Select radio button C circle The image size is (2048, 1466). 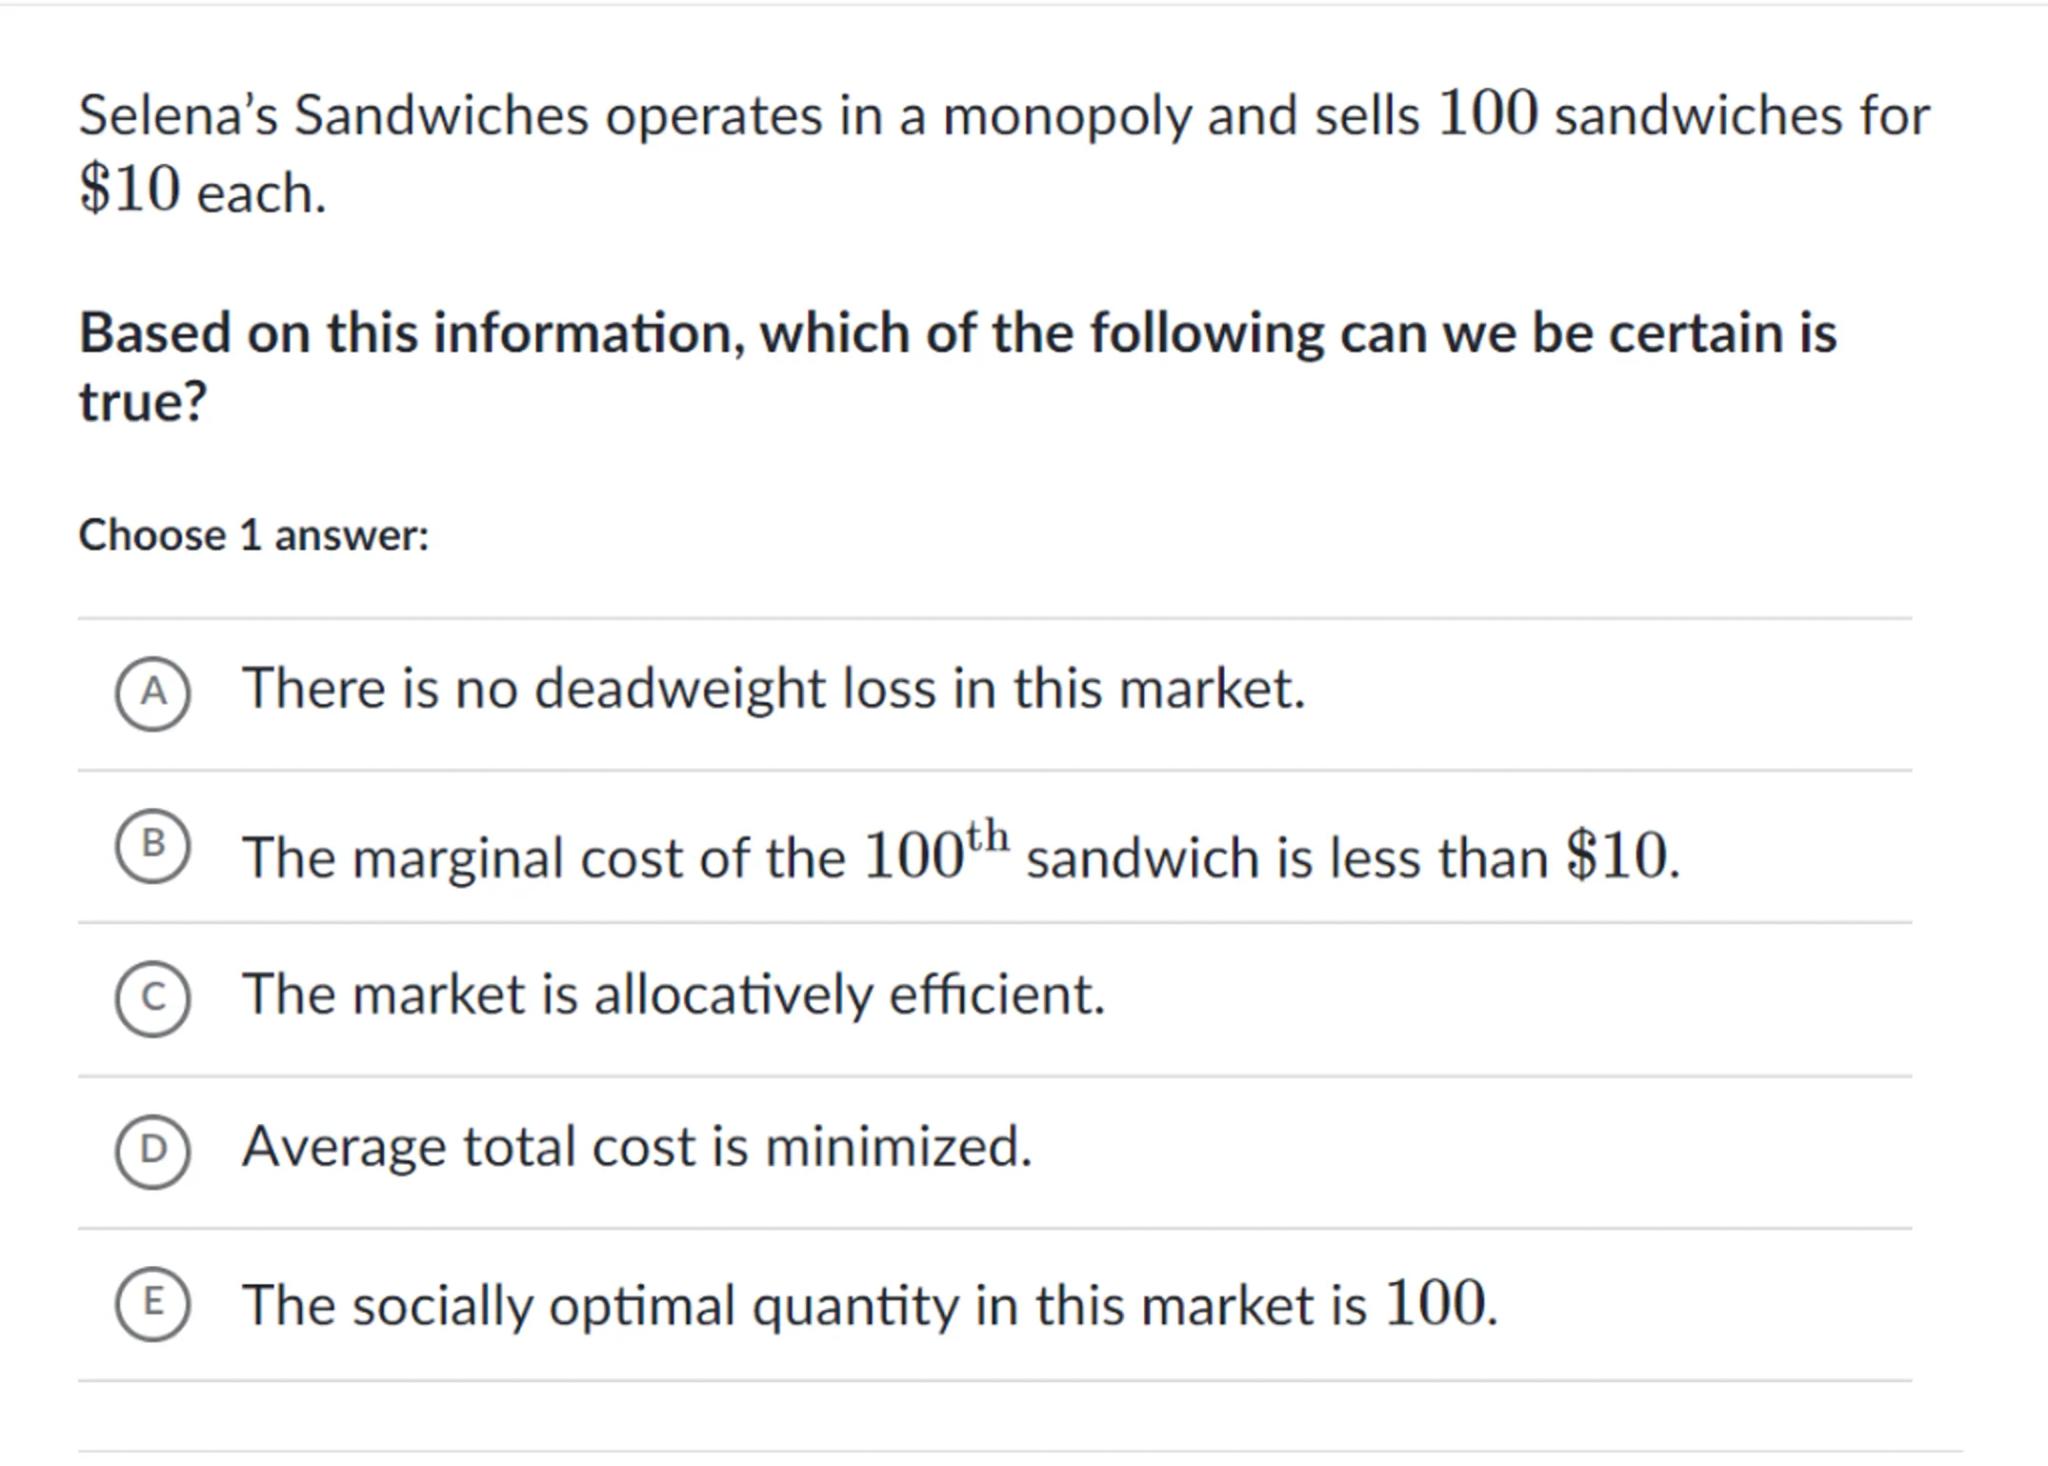coord(152,999)
